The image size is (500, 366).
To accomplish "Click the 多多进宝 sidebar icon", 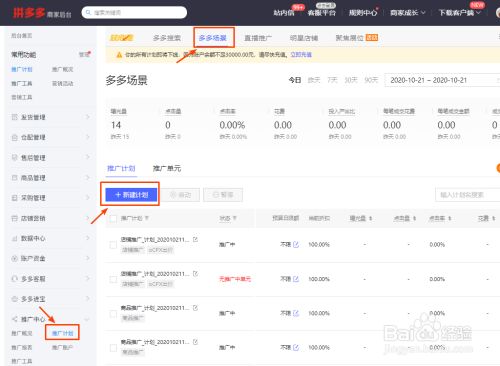I will click(14, 299).
